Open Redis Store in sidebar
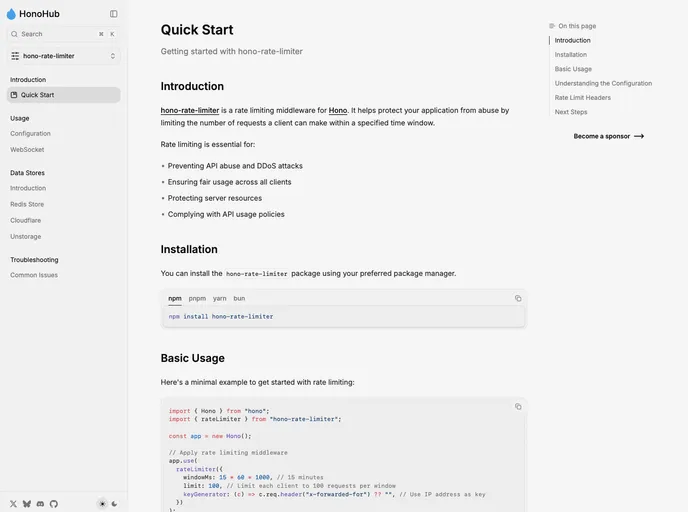Screen dimensions: 688x512 point(27,204)
